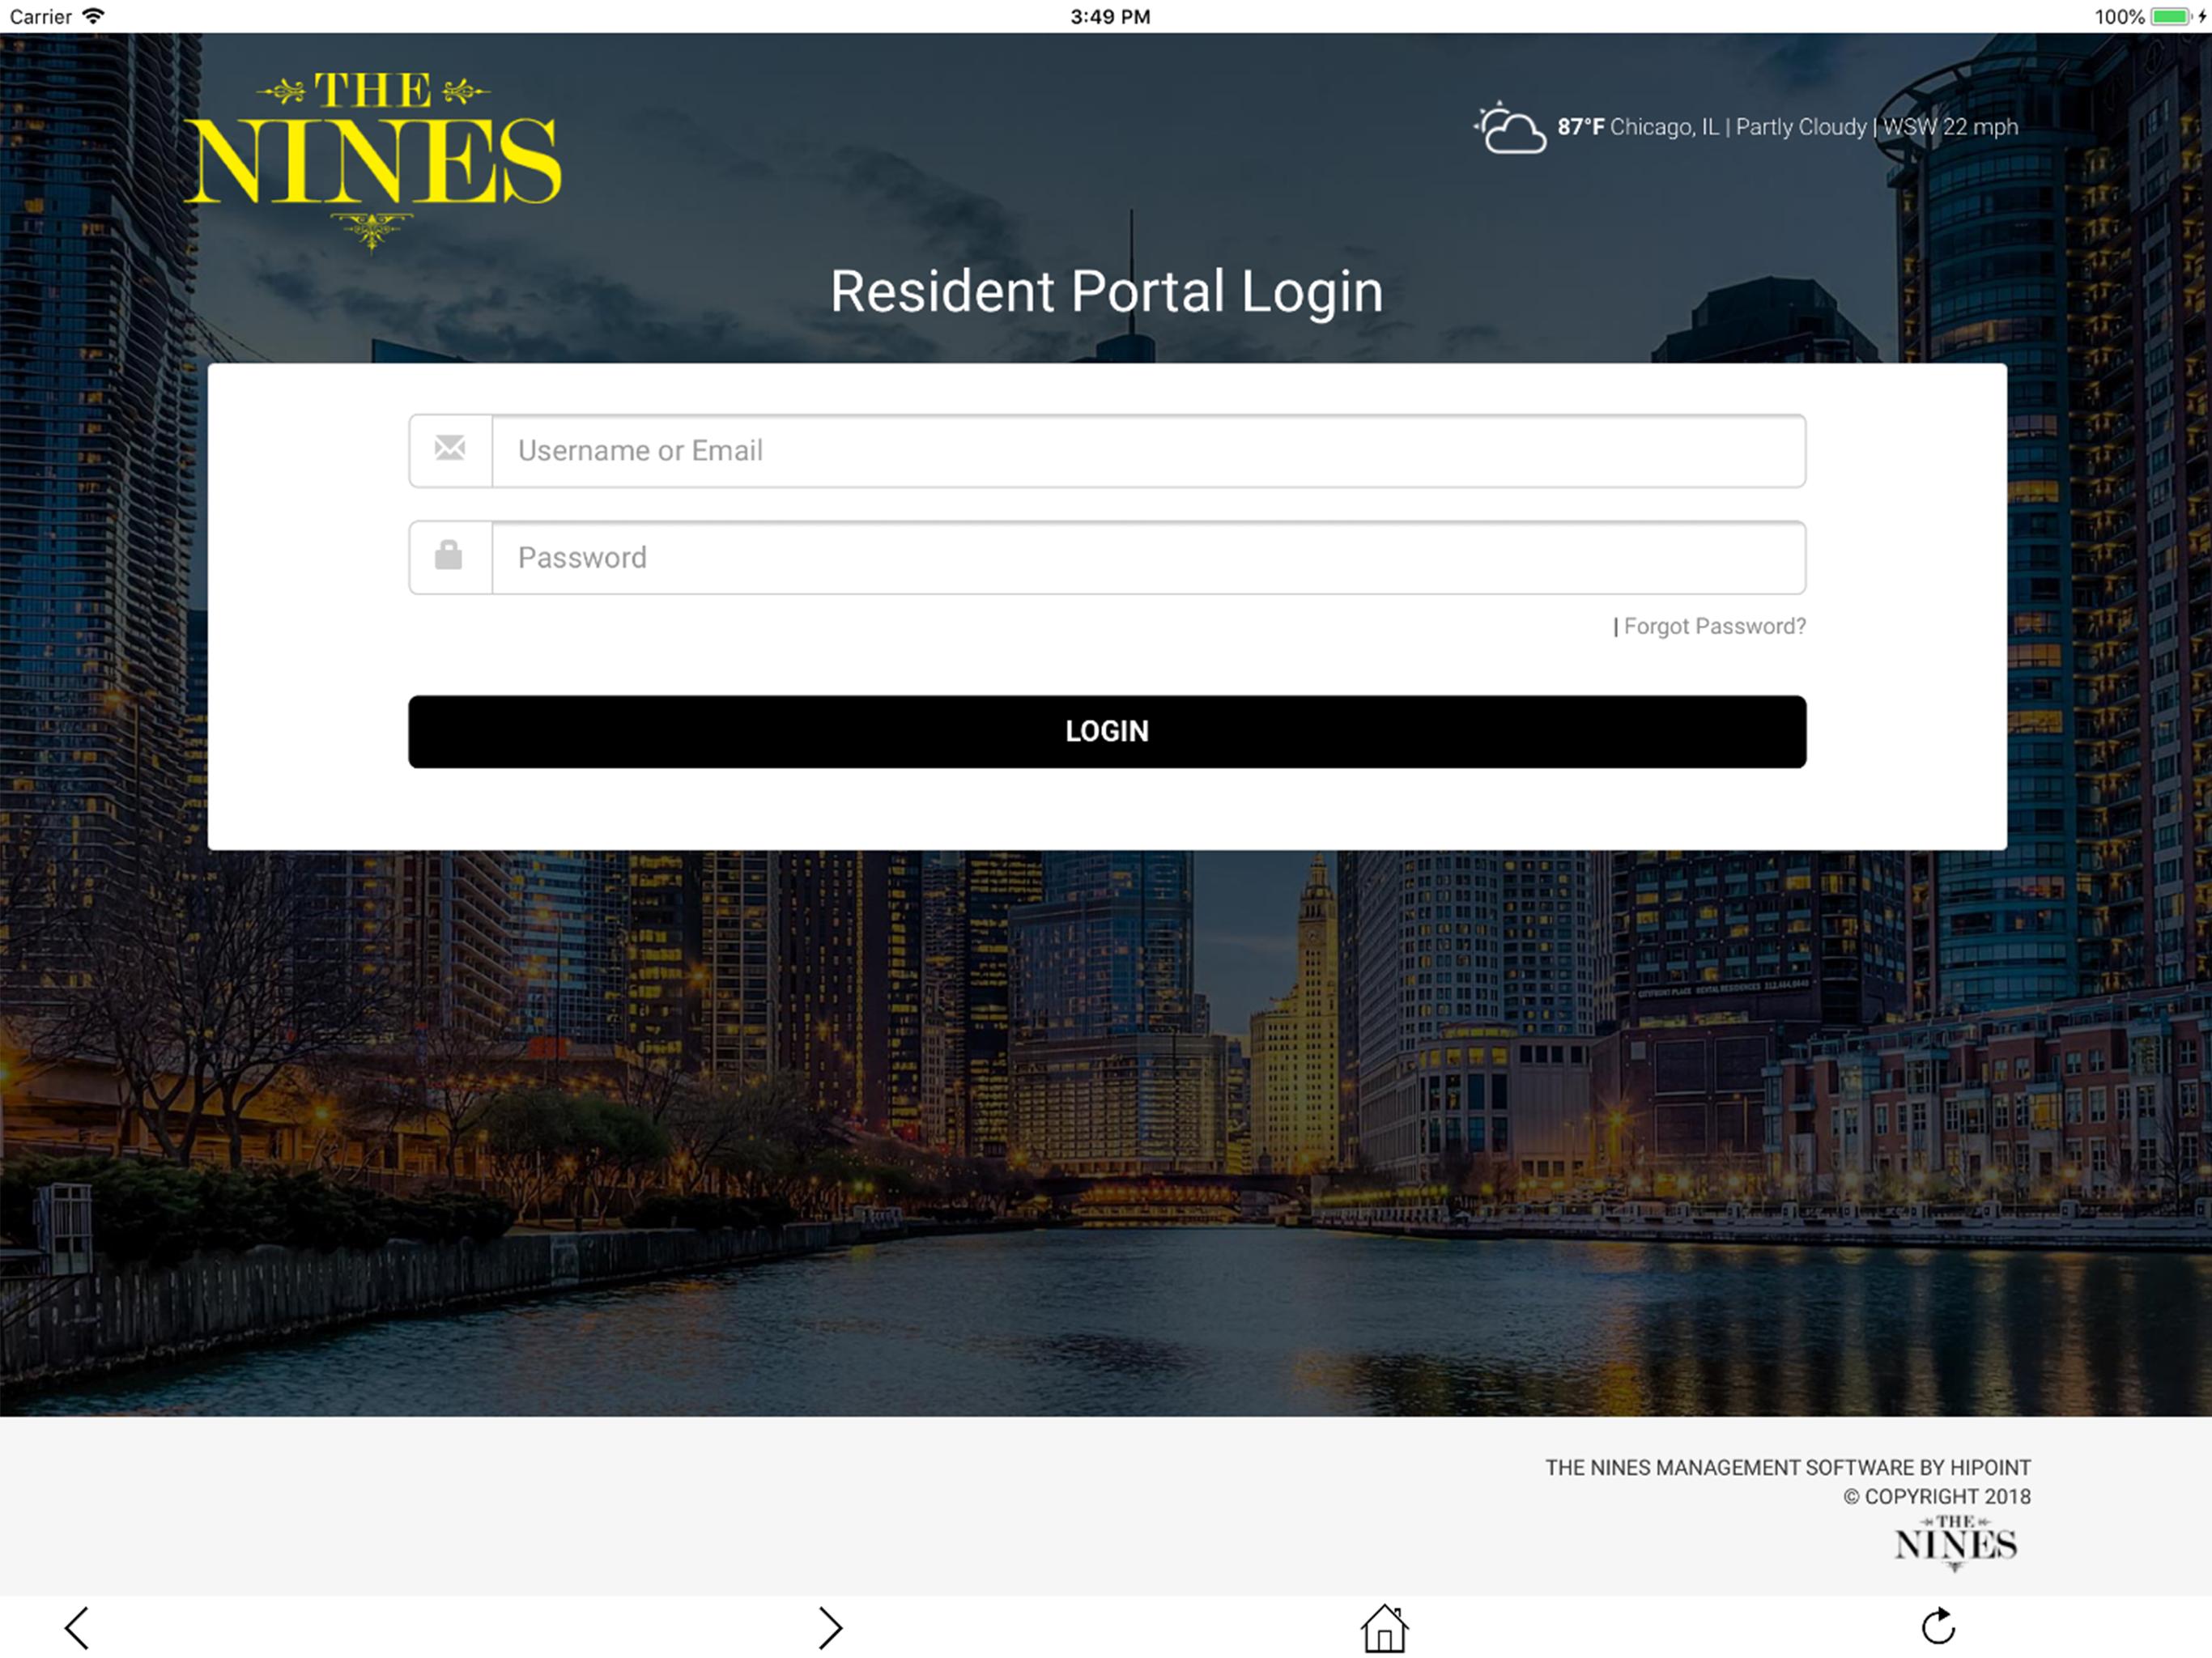Click the lock icon beside Password field

coord(449,554)
